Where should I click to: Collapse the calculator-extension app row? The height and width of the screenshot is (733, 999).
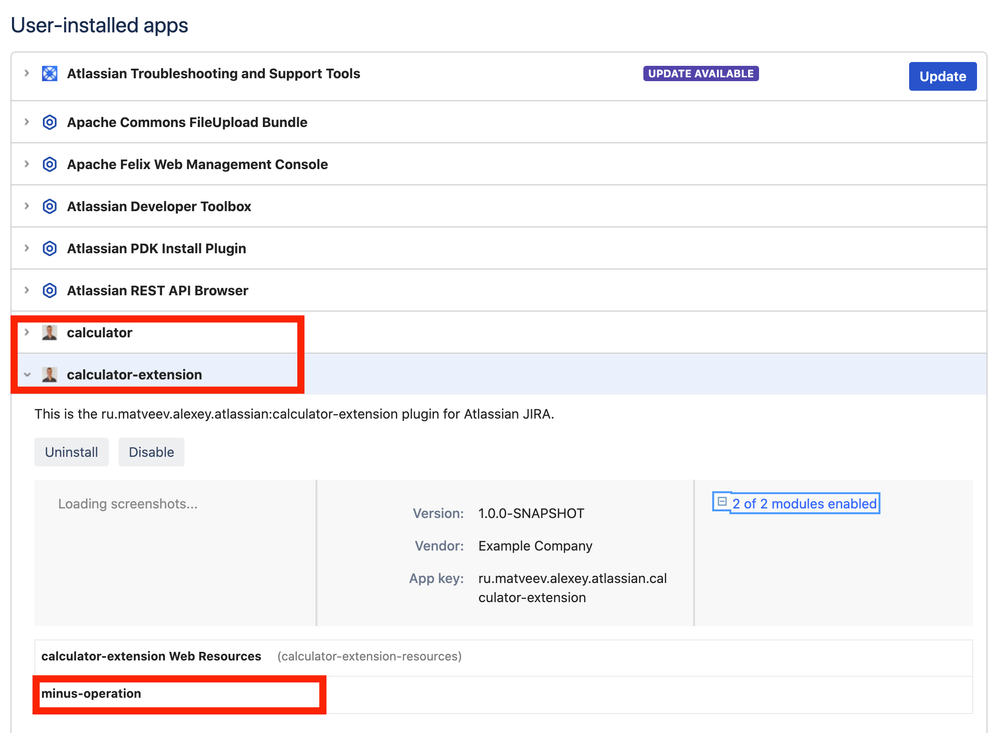(27, 375)
